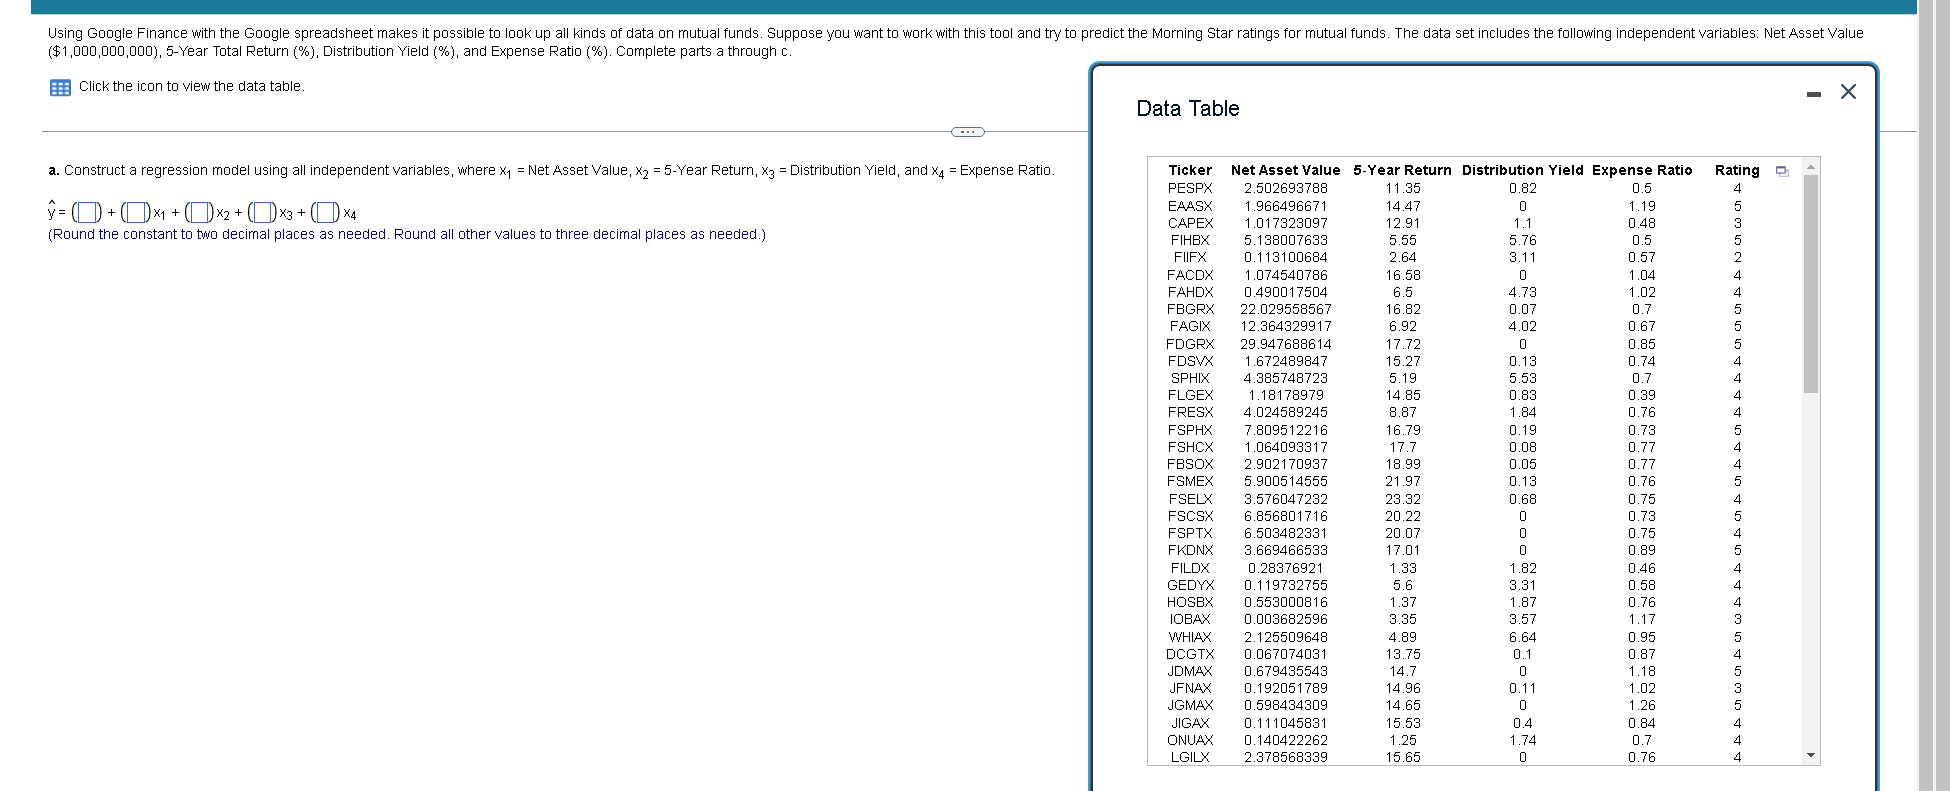Click net asset value 29.947688614

click(1286, 344)
